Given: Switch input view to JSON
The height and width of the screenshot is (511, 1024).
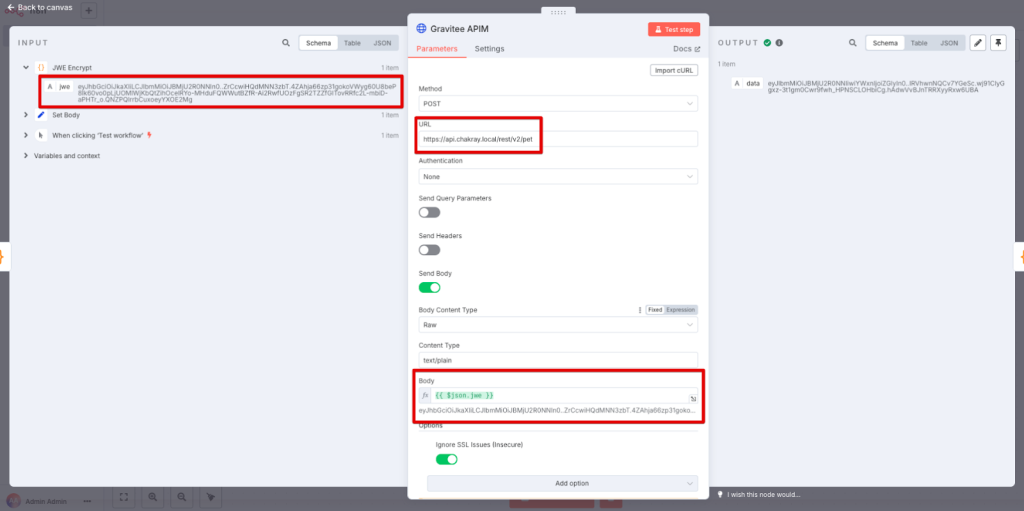Looking at the screenshot, I should [x=382, y=43].
